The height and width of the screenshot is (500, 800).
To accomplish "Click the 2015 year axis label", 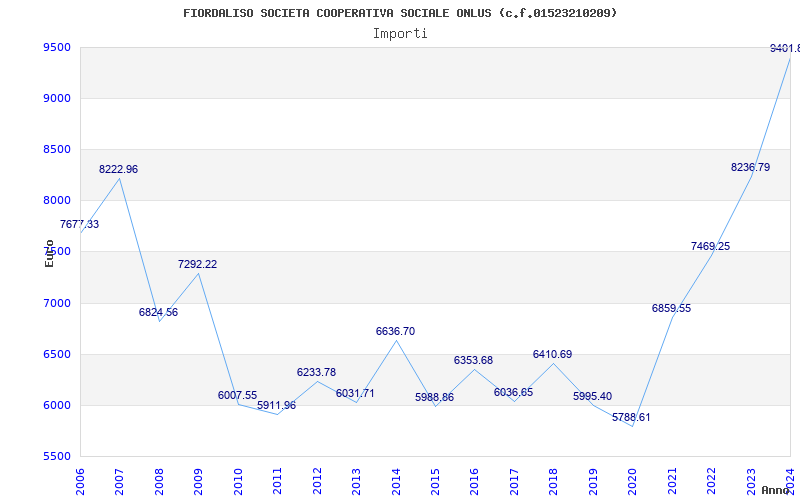I will 435,479.
